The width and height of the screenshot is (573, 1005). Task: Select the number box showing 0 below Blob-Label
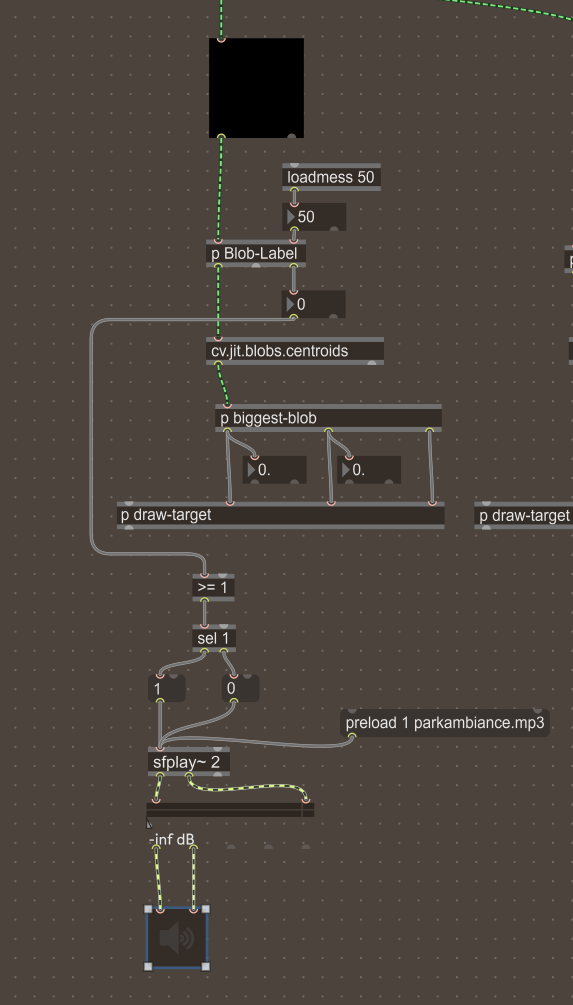click(x=314, y=304)
